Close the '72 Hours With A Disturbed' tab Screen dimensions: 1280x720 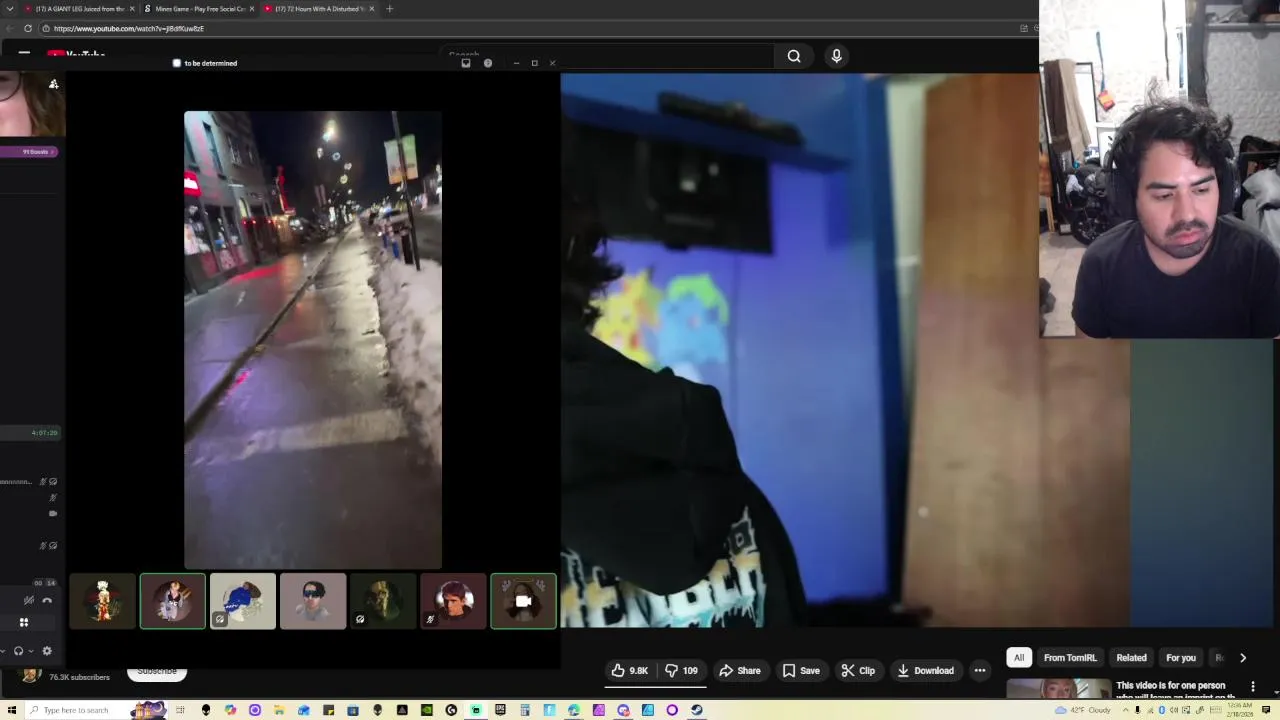tap(372, 9)
